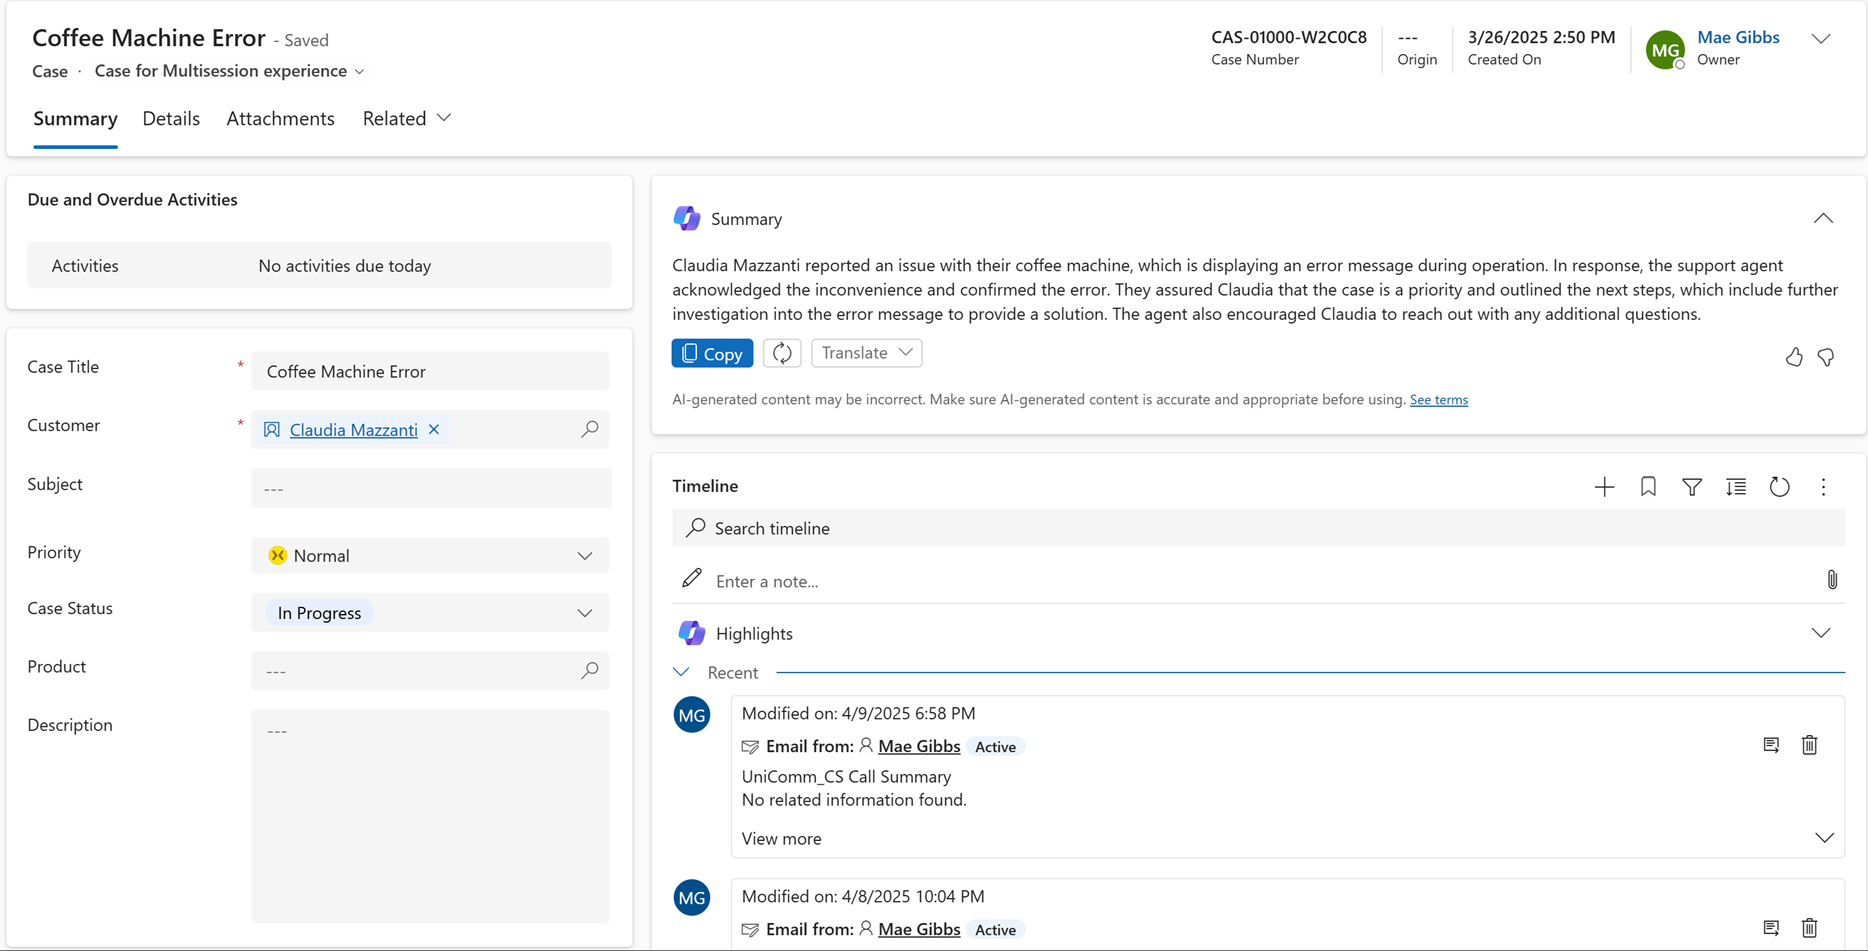Open the Case Status dropdown
Image resolution: width=1868 pixels, height=951 pixels.
584,612
